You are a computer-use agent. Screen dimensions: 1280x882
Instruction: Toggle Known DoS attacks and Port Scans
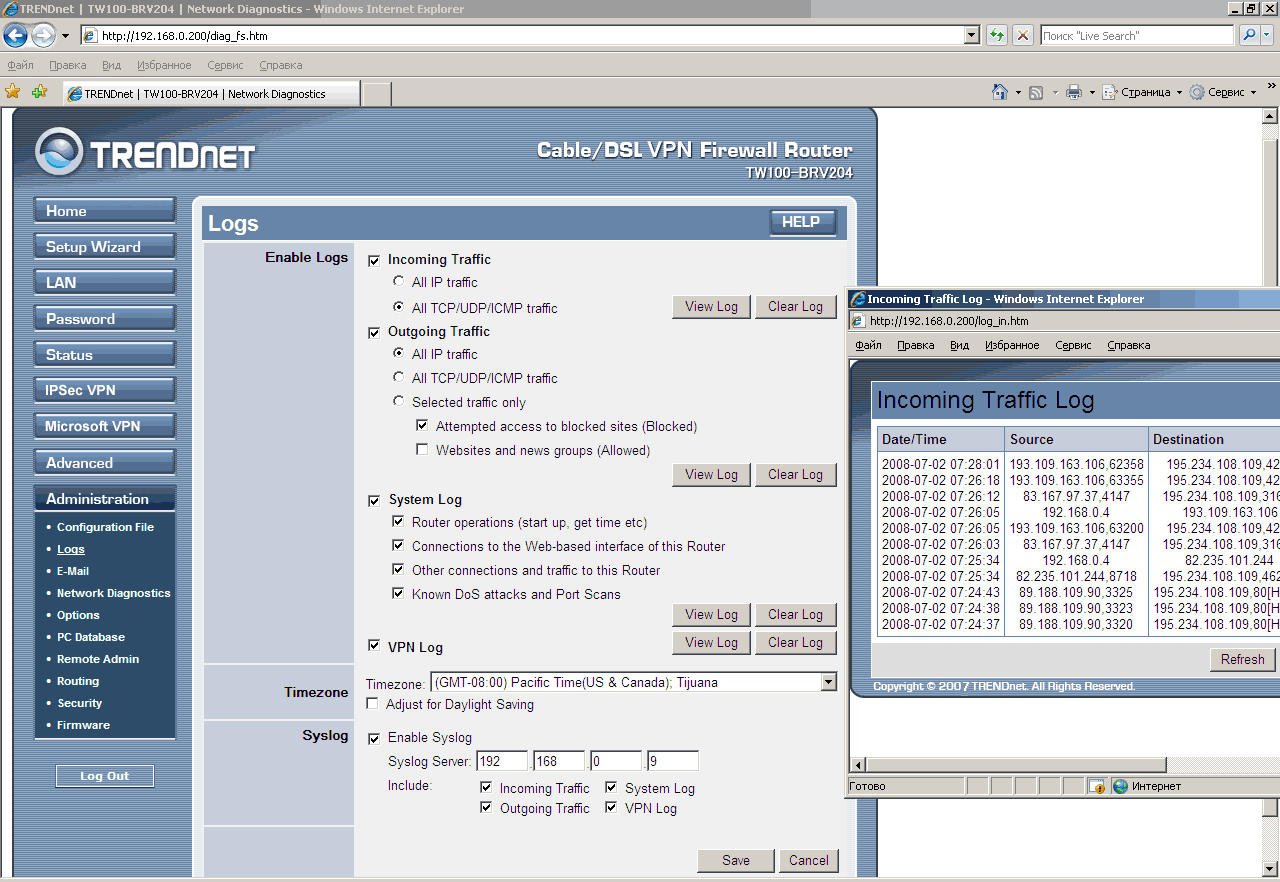tap(398, 594)
